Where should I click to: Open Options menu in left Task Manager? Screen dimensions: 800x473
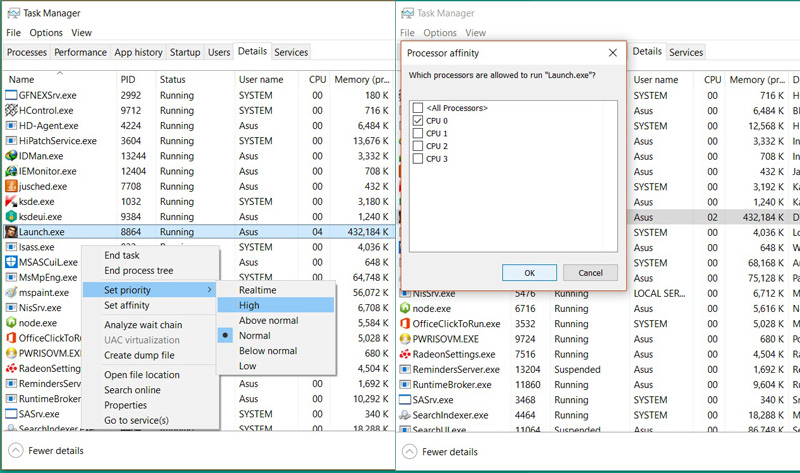[46, 33]
